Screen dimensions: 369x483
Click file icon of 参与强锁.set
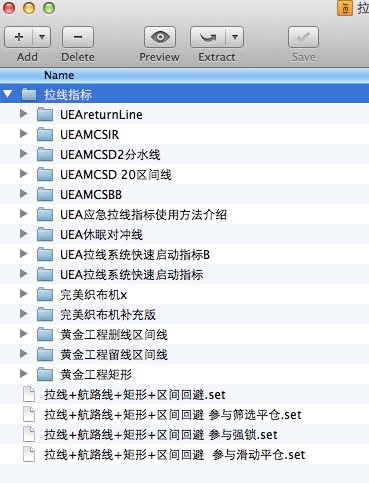pos(29,434)
